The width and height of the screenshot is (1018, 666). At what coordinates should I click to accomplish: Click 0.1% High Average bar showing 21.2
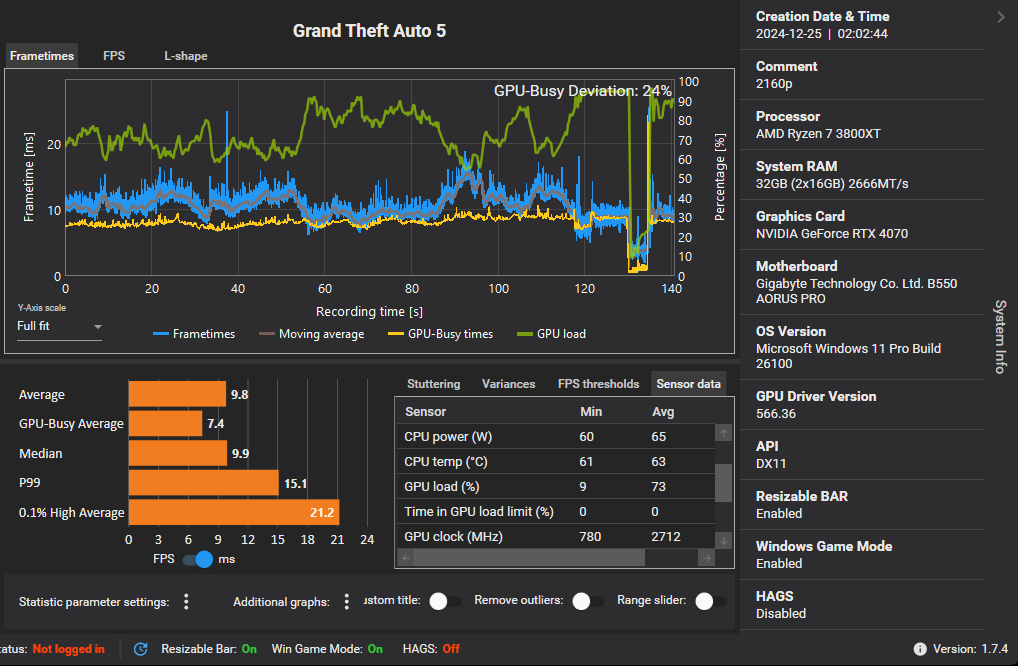click(234, 512)
